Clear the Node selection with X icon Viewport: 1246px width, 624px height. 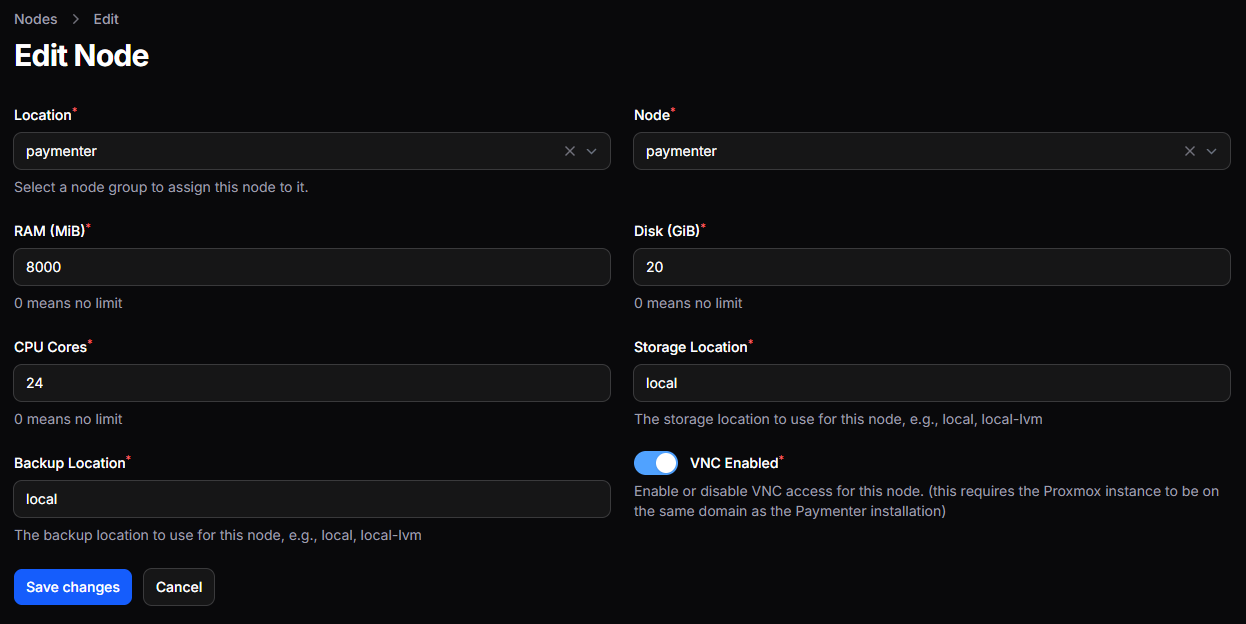pos(1190,151)
